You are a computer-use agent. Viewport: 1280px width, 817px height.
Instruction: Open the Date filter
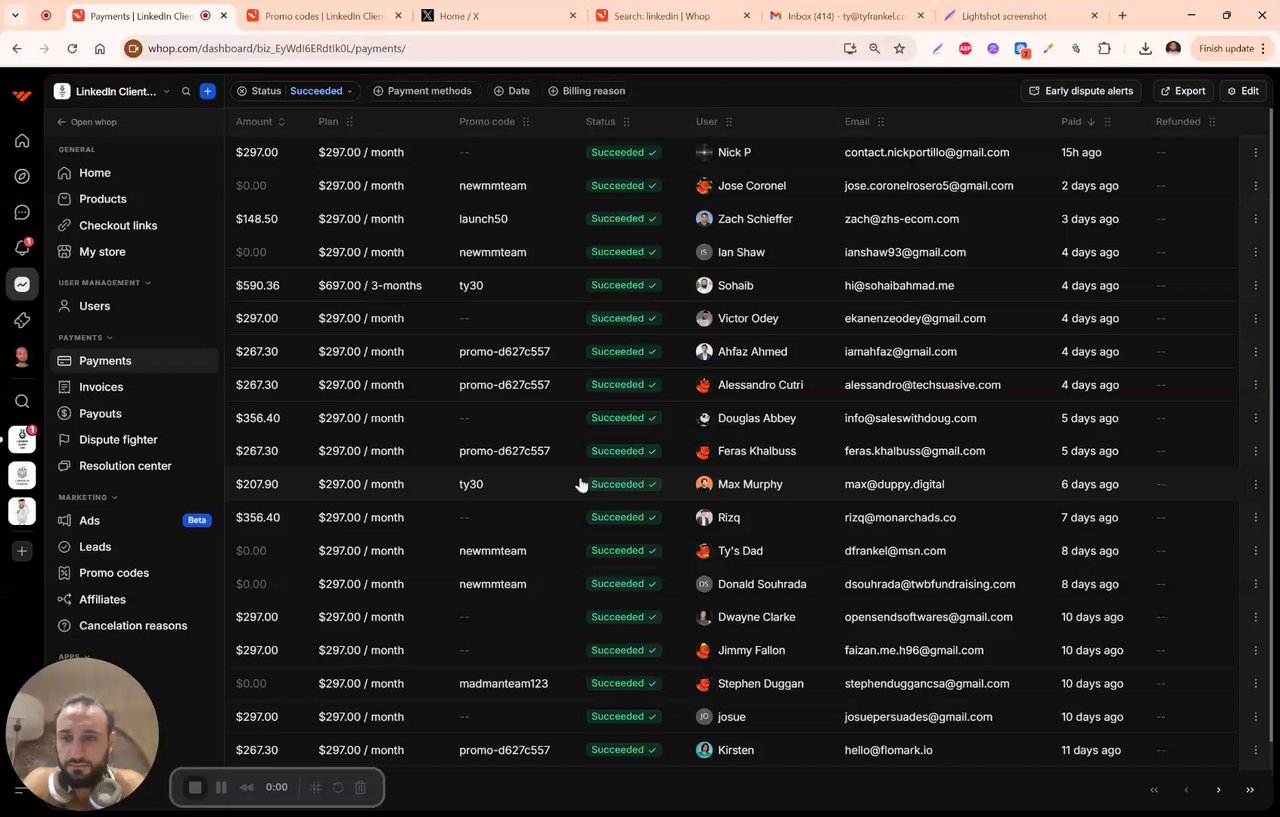pos(512,91)
